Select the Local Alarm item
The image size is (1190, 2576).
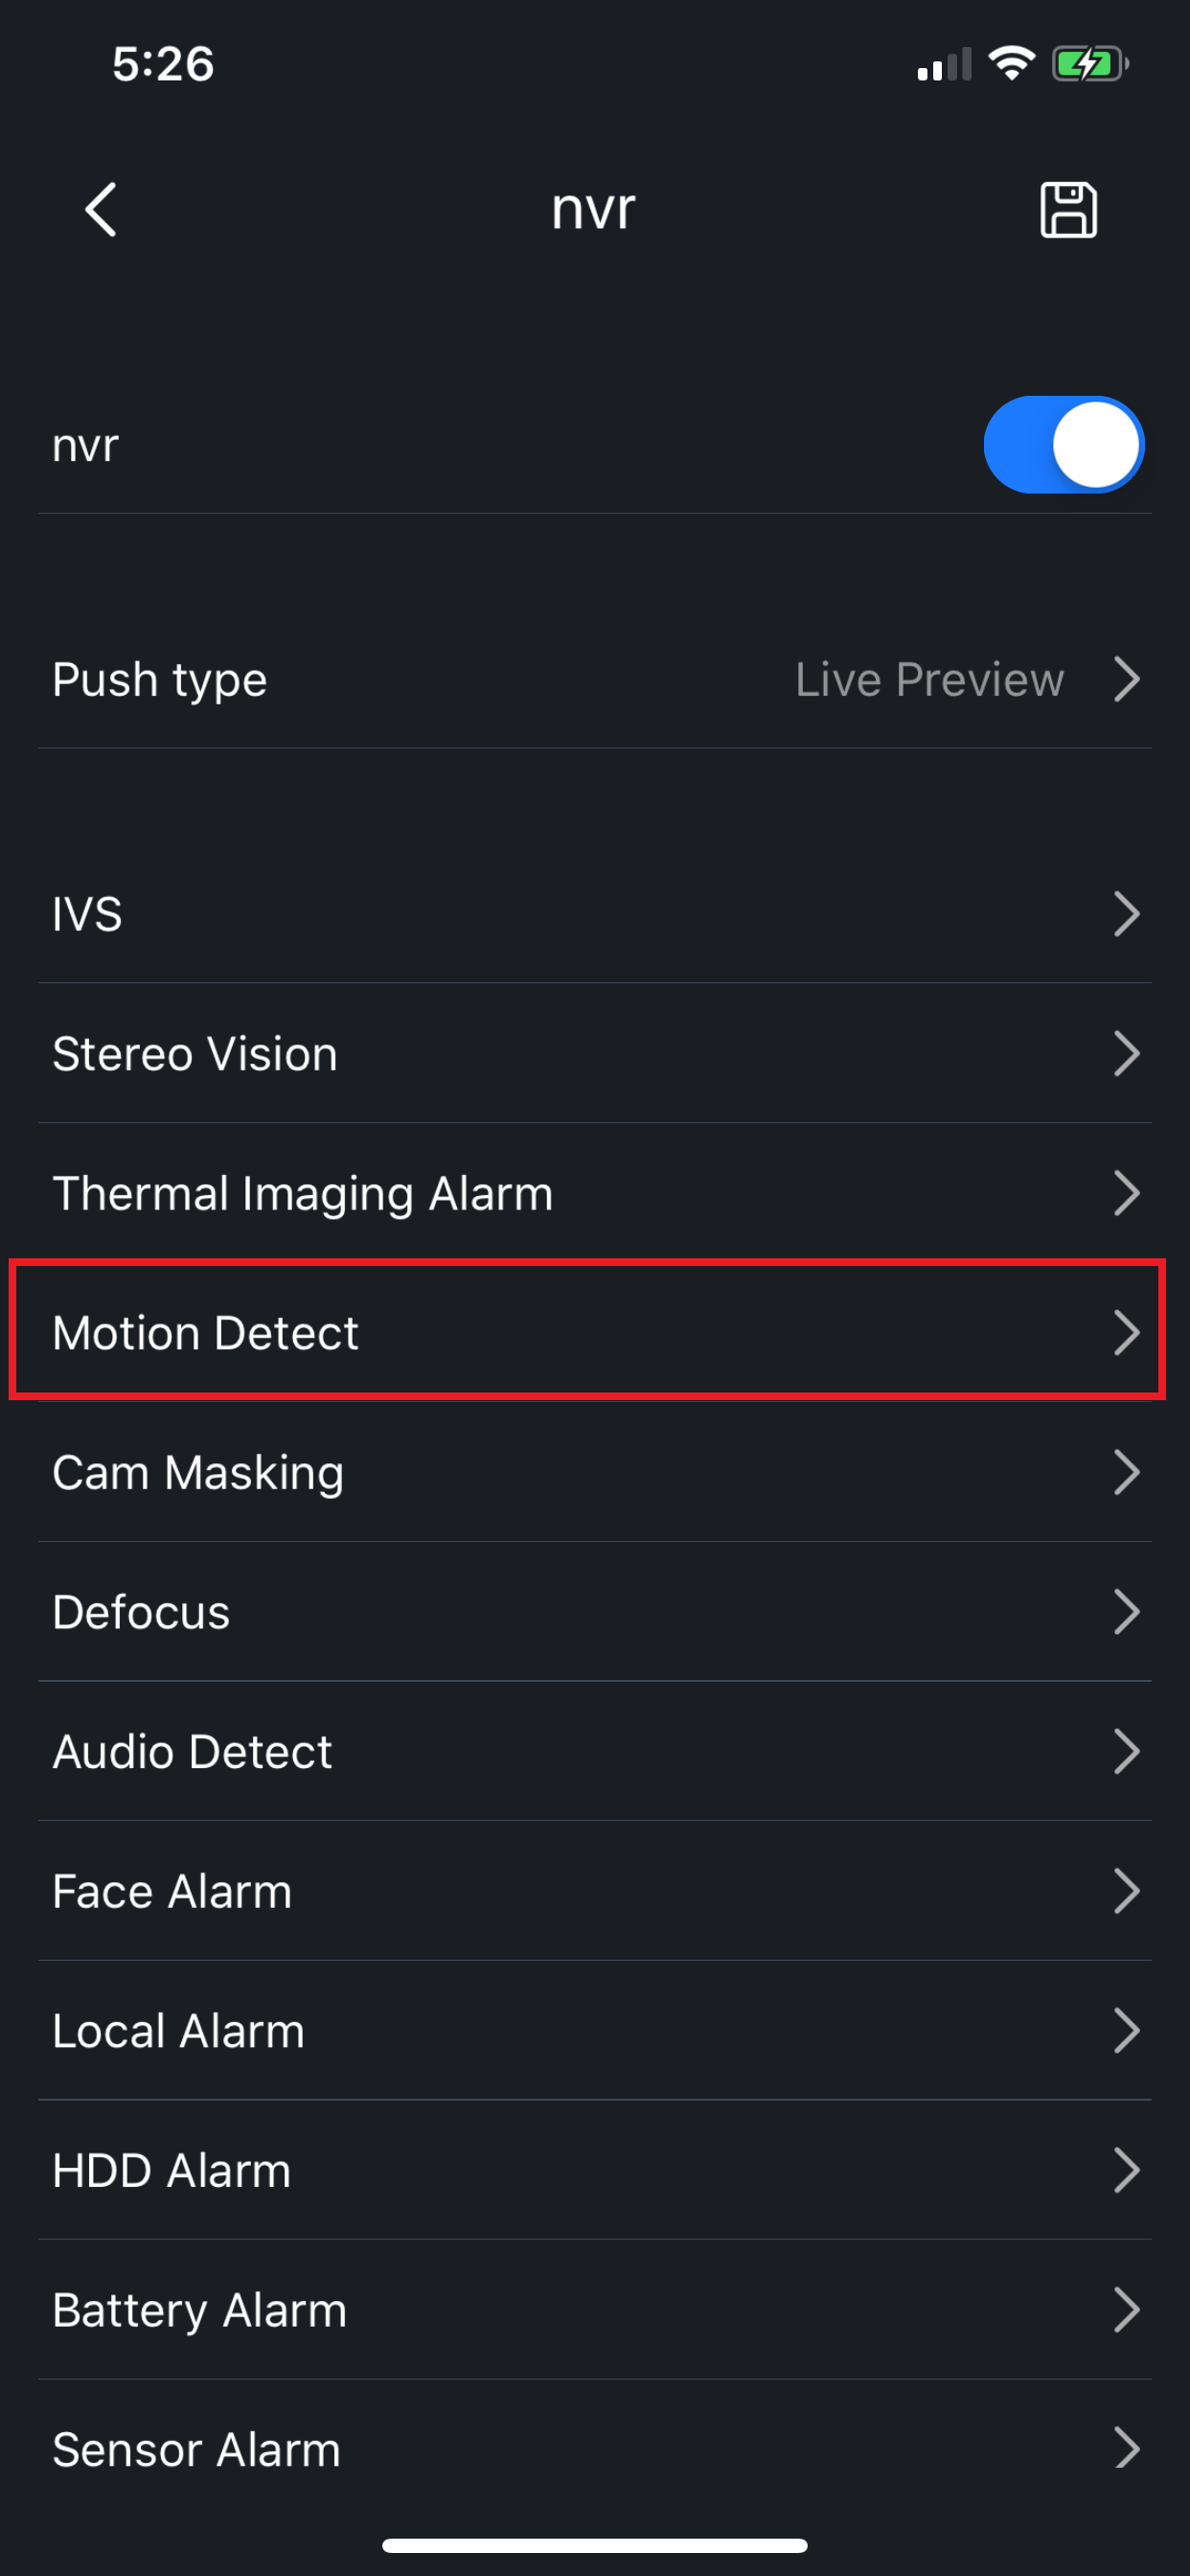(595, 2031)
